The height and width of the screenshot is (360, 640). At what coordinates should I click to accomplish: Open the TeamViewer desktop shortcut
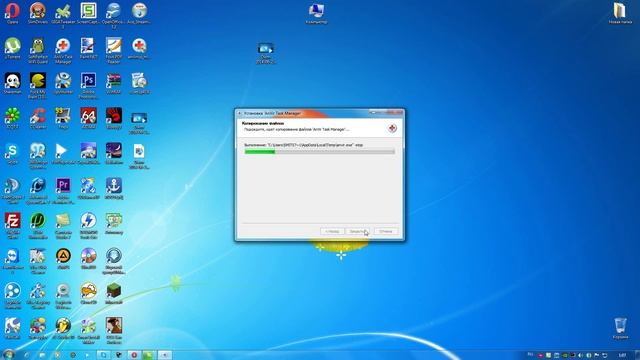pos(12,261)
